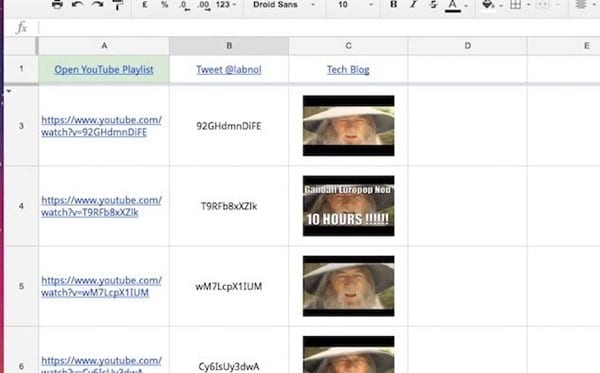
Task: Open the Droid Sans font dropdown
Action: point(284,5)
